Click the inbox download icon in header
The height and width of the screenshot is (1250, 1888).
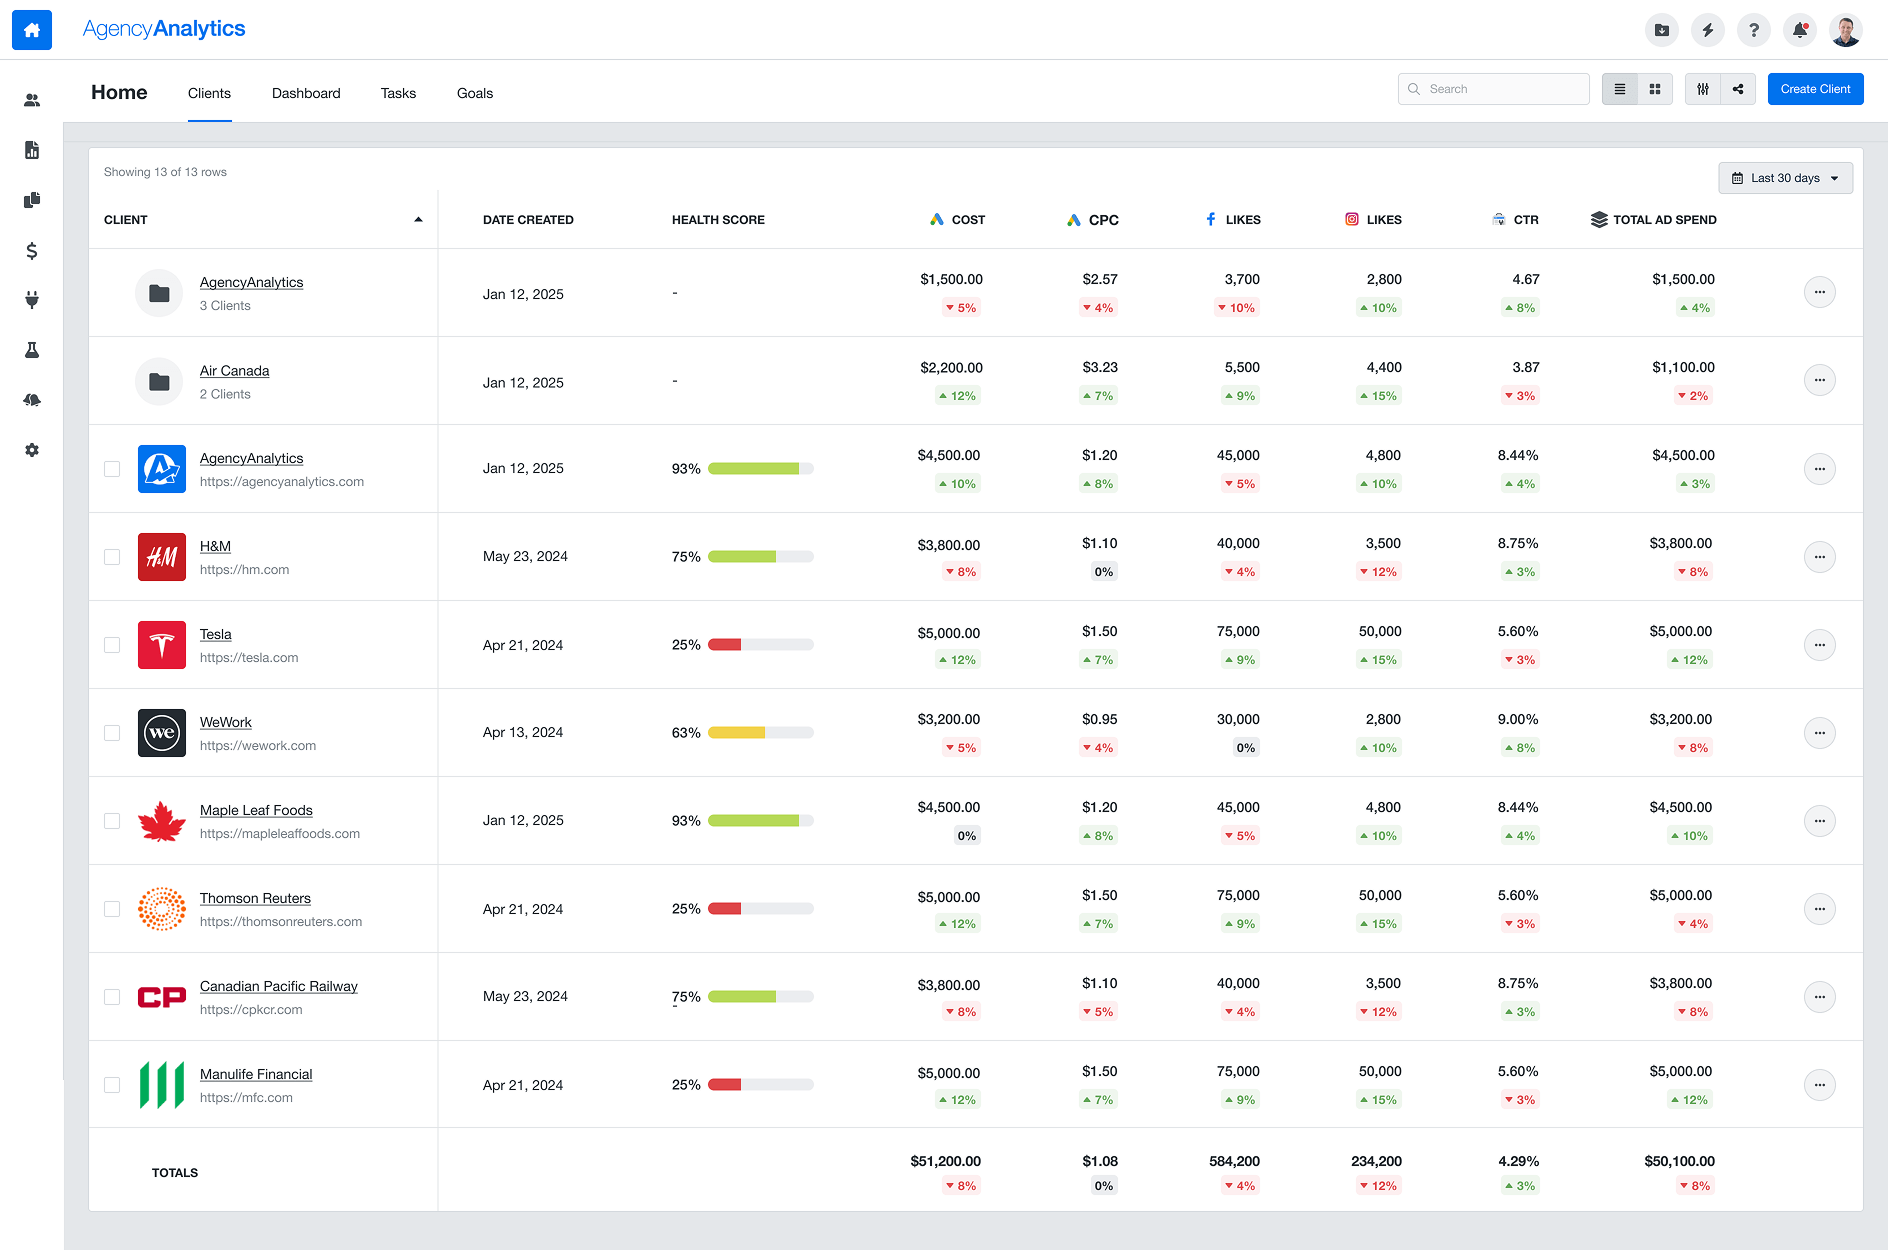[x=1662, y=30]
